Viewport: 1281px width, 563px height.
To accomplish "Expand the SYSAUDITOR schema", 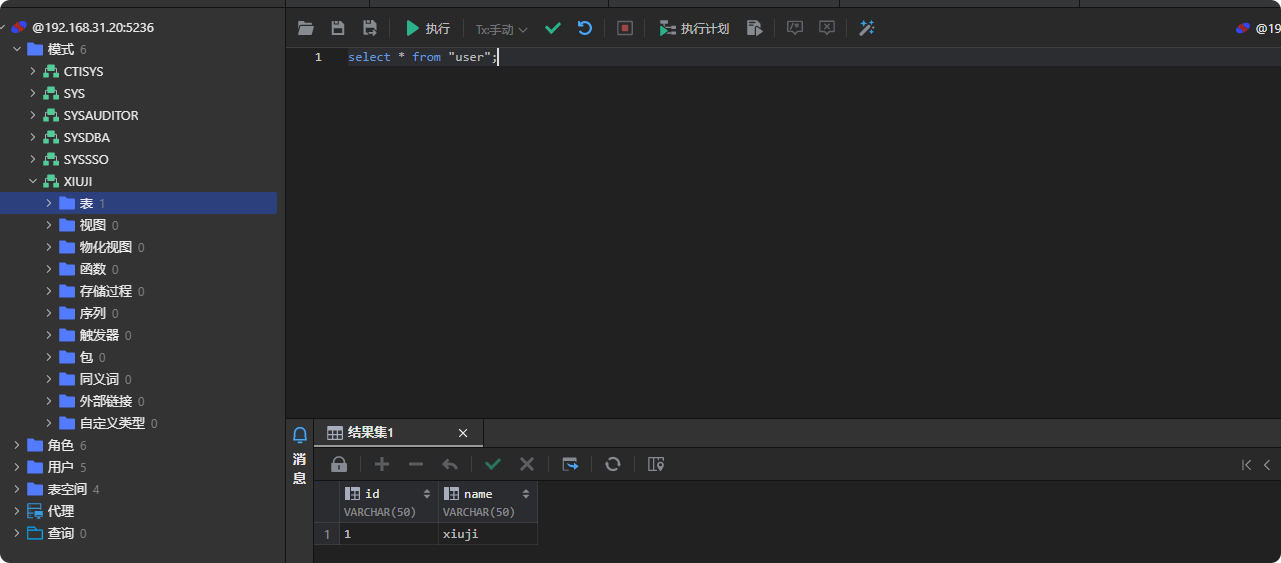I will click(33, 115).
